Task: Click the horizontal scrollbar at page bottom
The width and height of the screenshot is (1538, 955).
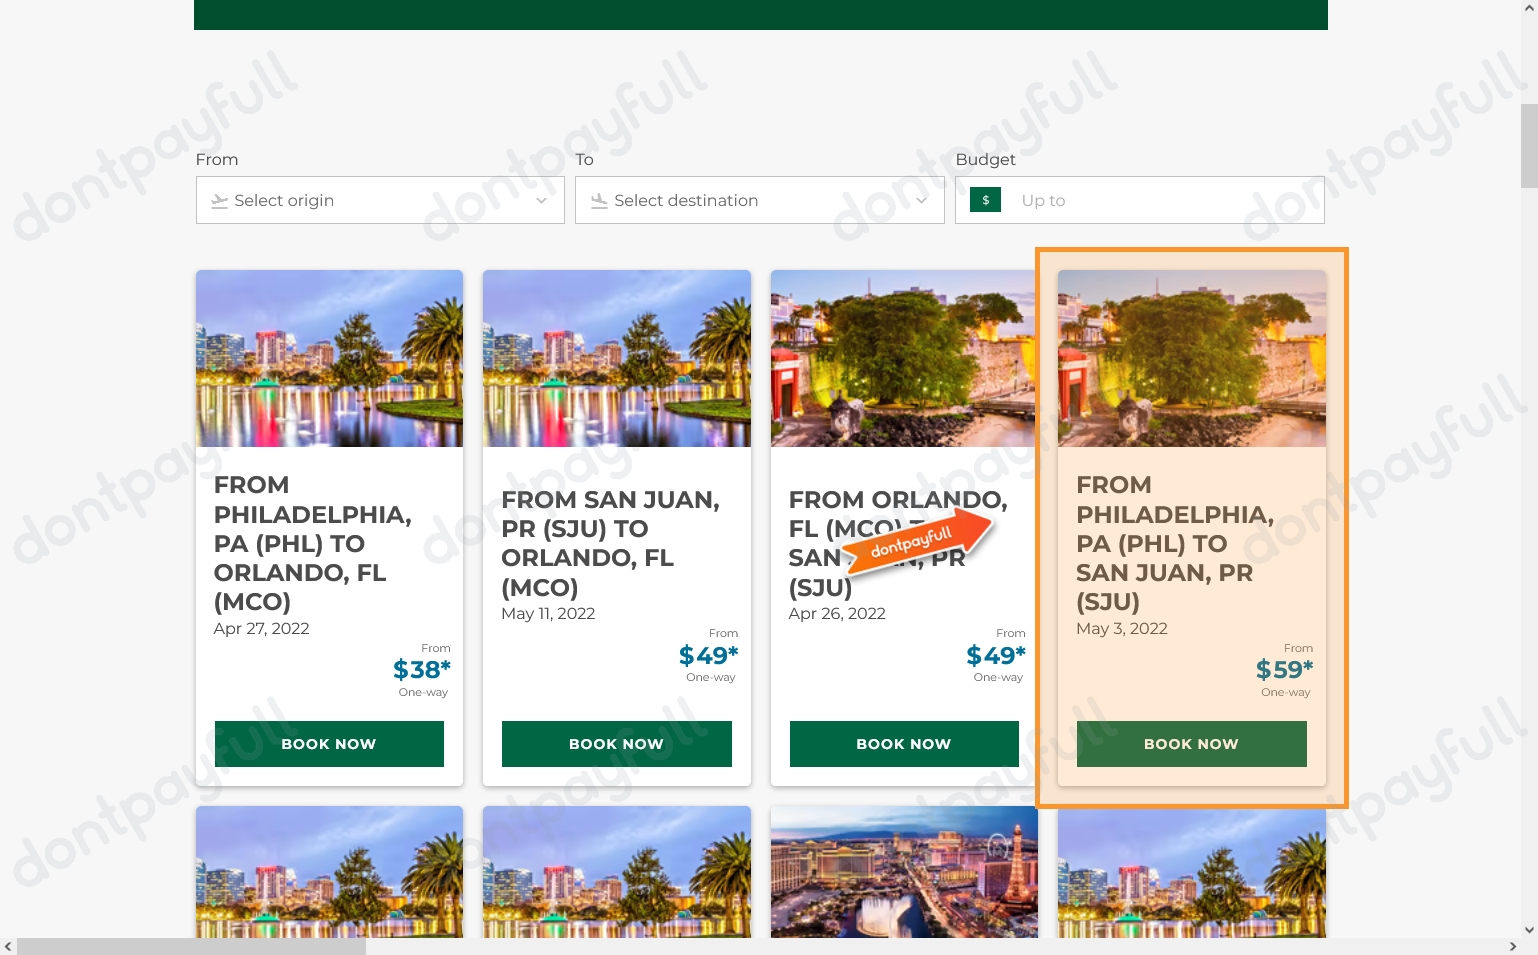Action: pos(190,946)
